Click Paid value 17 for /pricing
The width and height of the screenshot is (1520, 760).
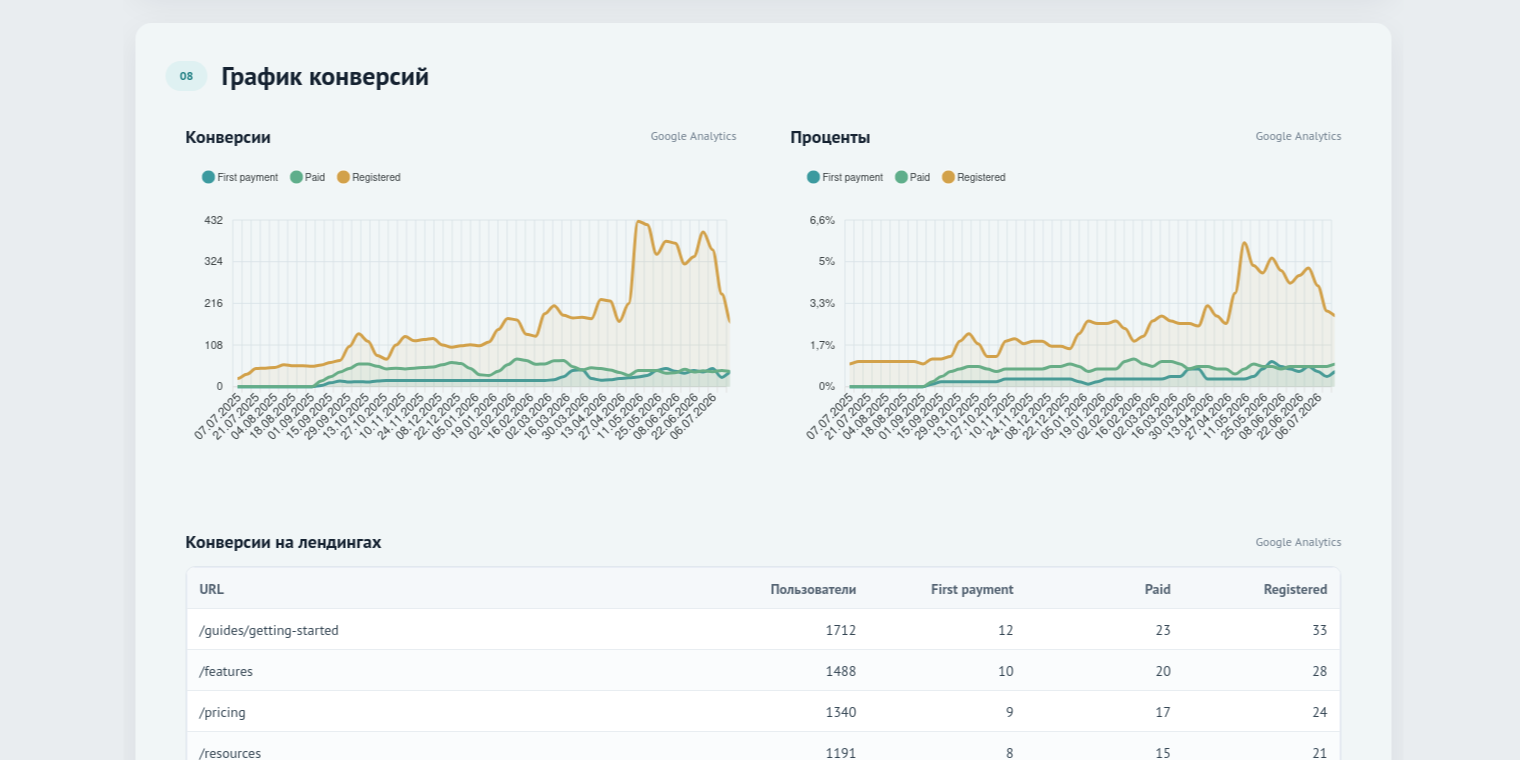coord(1163,712)
